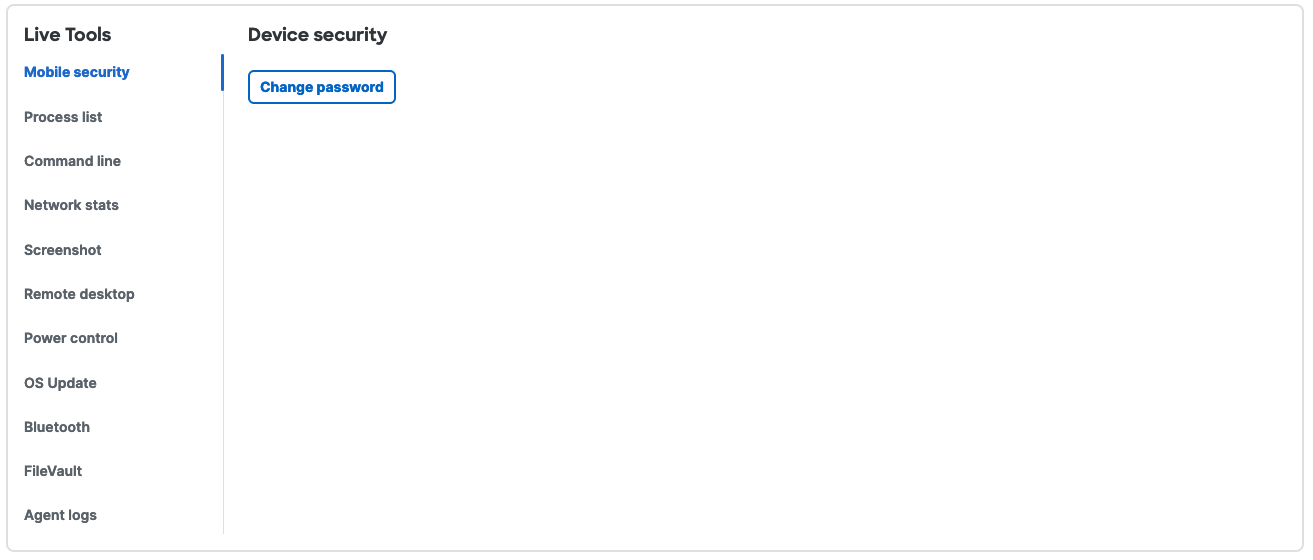Open Power control options
The width and height of the screenshot is (1313, 560).
pos(71,338)
